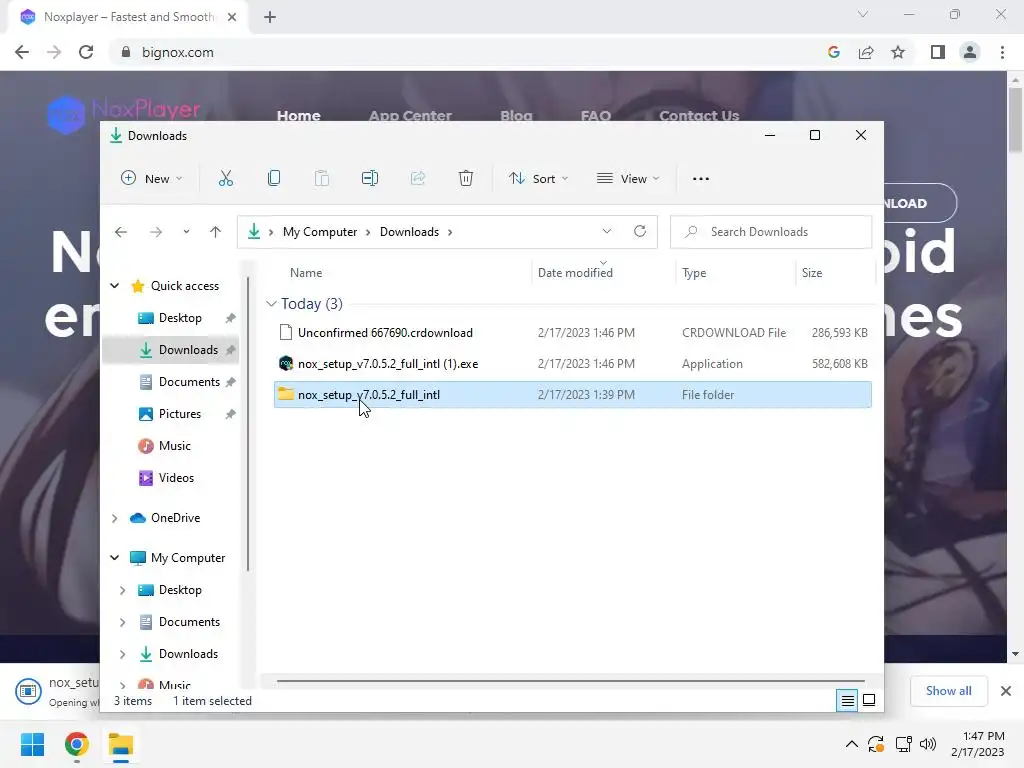Click the Copy icon in Explorer toolbar

274,178
